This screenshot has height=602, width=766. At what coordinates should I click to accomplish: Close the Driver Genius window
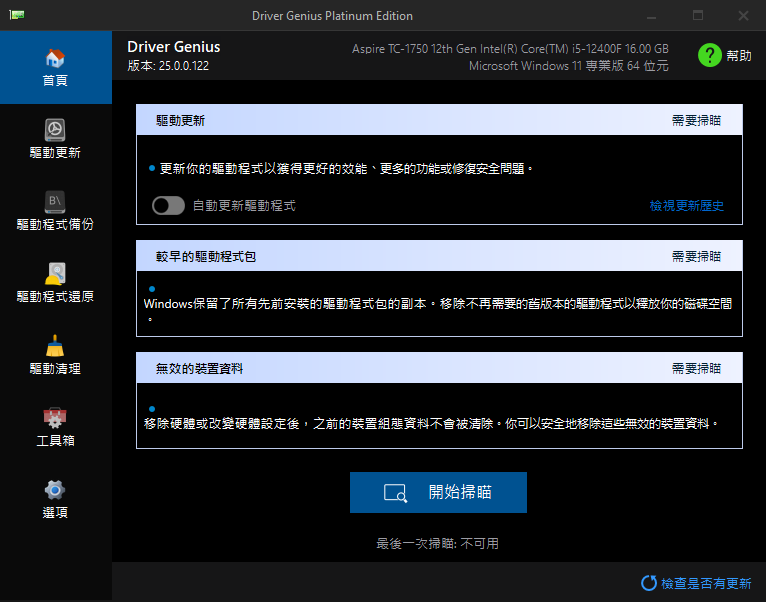coord(743,16)
